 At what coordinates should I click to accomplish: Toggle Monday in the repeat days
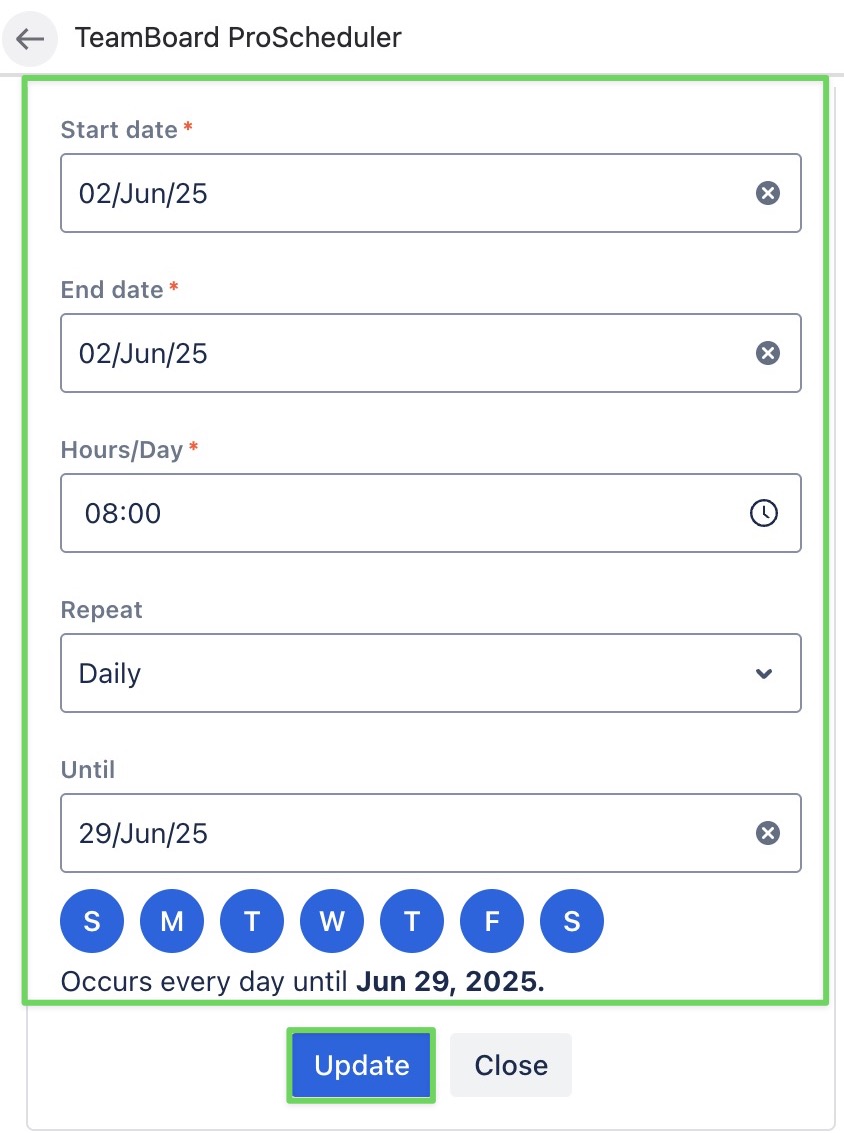click(171, 920)
